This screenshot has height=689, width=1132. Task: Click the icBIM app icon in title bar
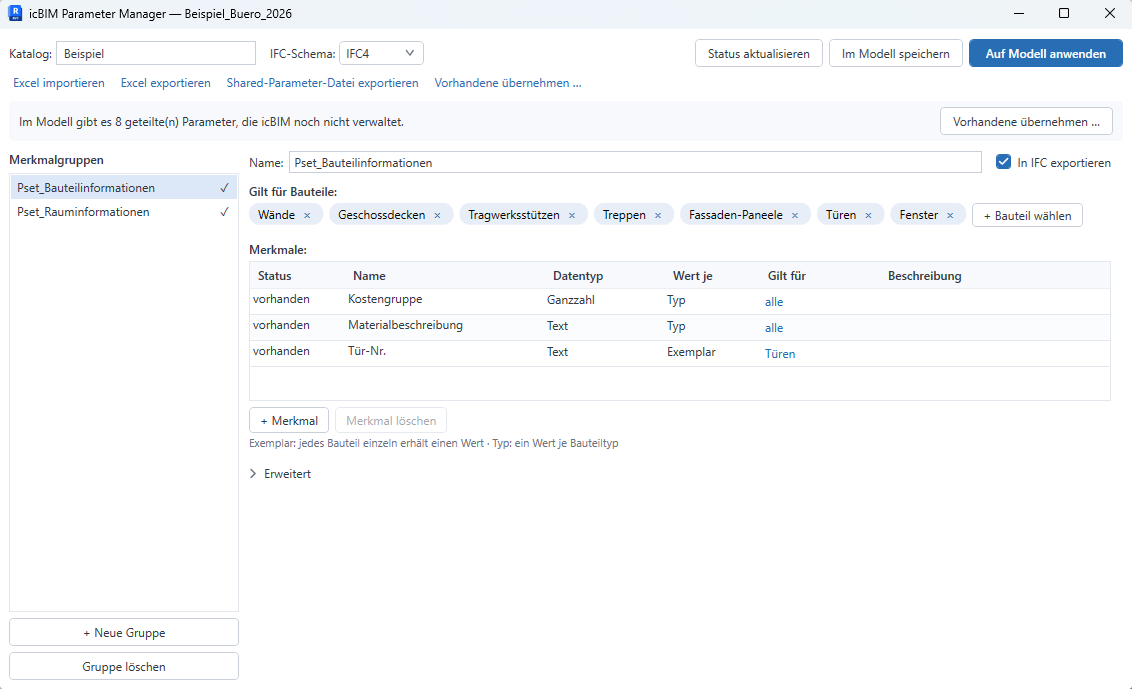click(x=15, y=13)
